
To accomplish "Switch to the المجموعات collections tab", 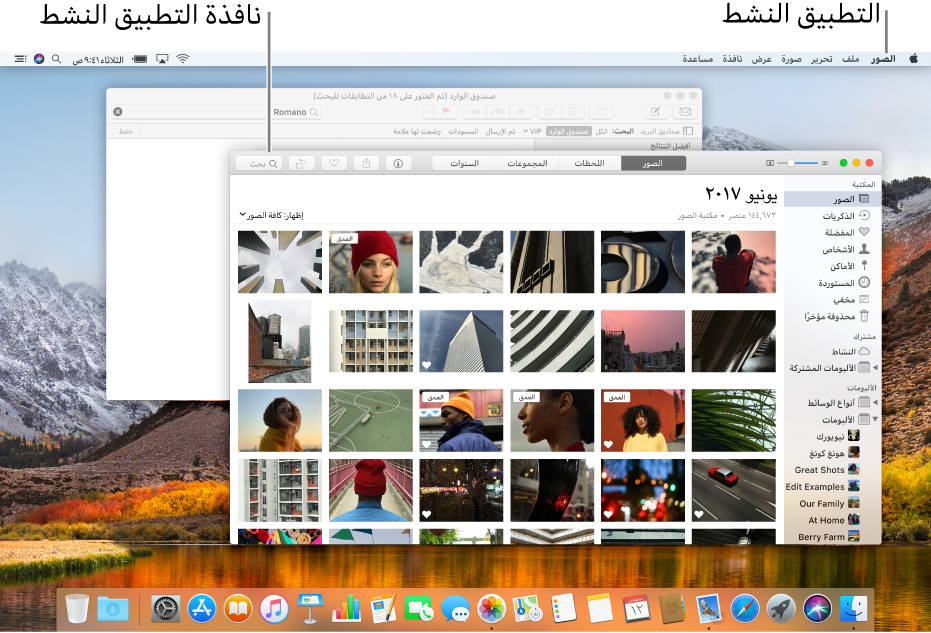I will (x=527, y=163).
